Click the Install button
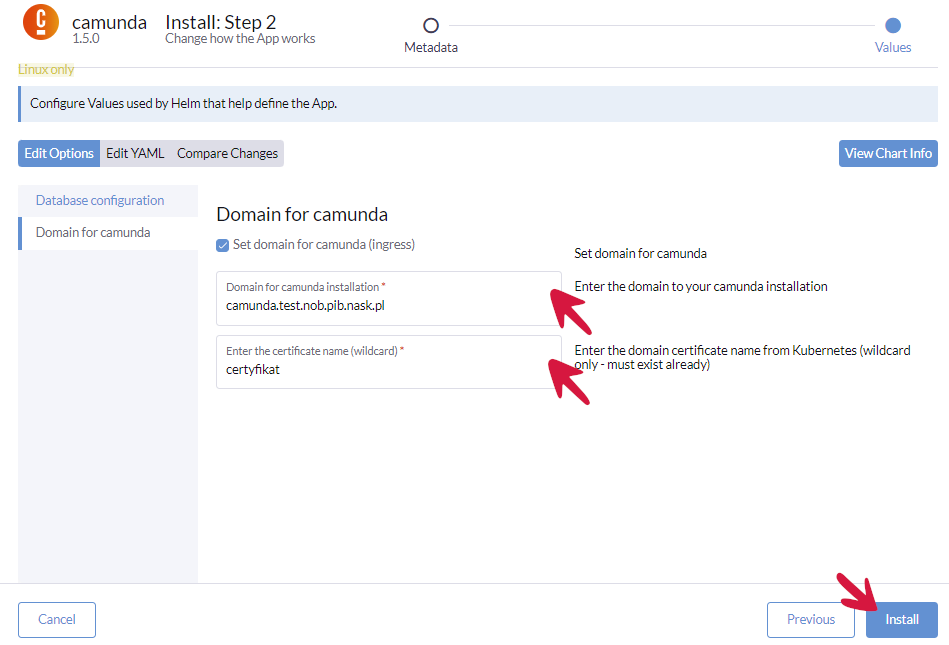Screen dimensions: 949x645 (901, 619)
